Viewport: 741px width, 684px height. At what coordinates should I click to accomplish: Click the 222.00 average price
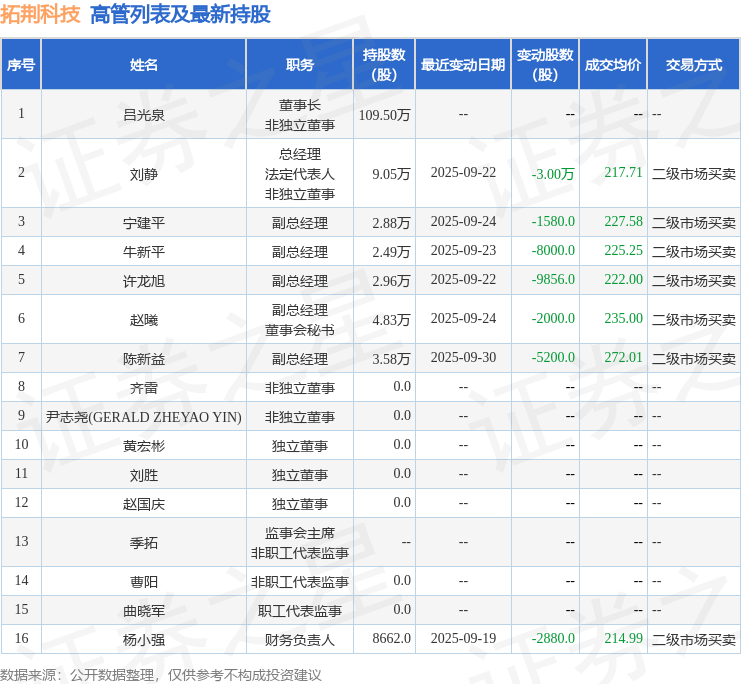[623, 280]
